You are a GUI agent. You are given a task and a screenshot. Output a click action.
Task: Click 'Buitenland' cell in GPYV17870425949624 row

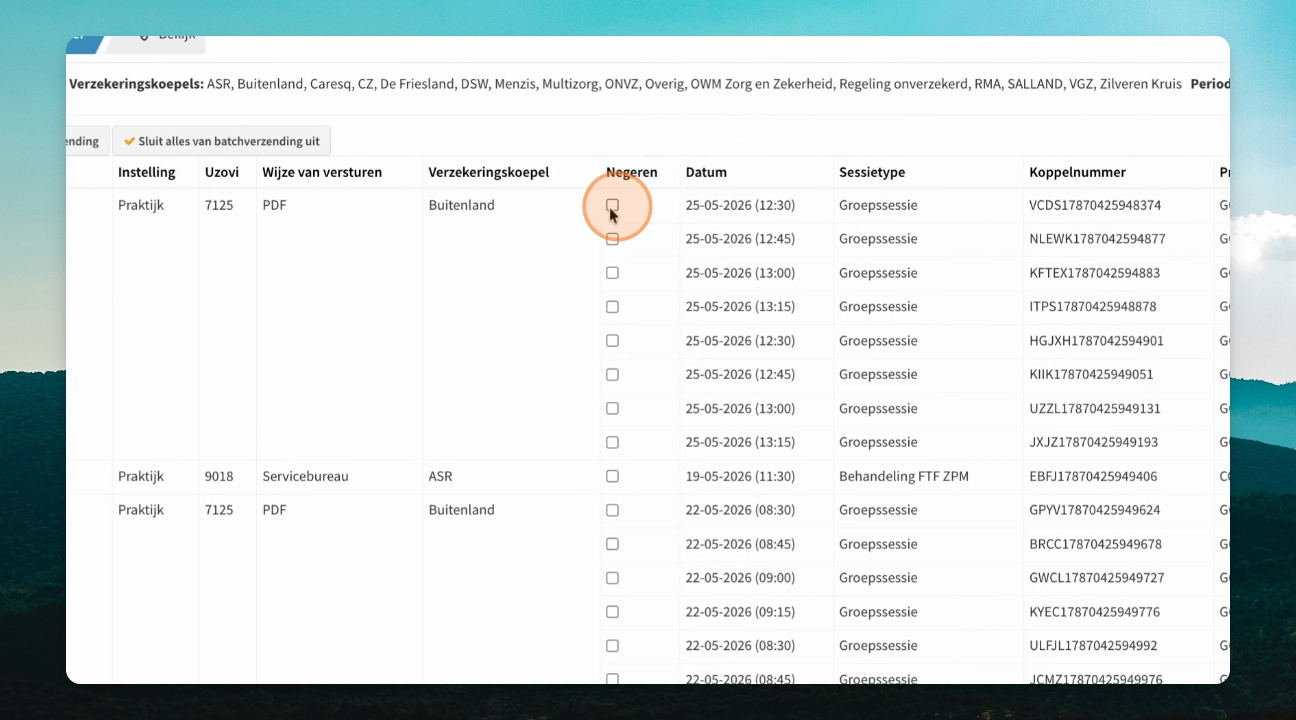461,510
